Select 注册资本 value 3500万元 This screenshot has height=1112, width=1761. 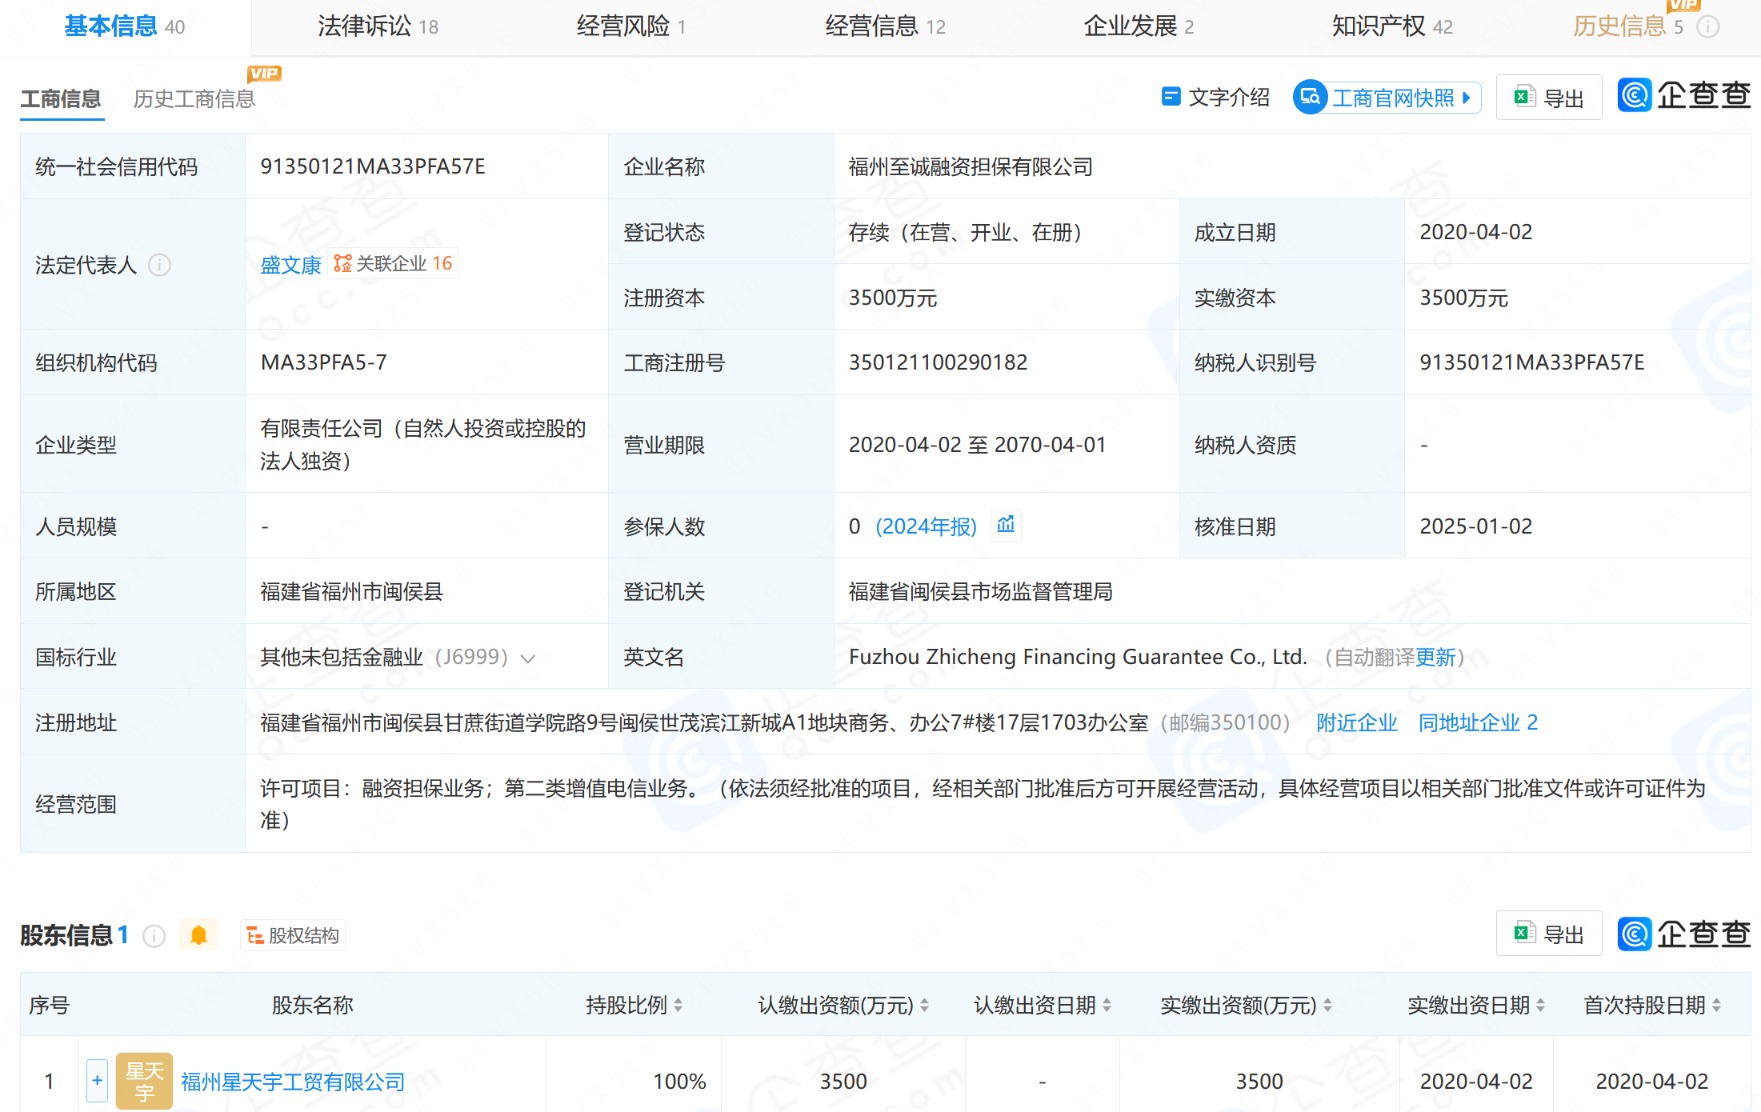893,298
